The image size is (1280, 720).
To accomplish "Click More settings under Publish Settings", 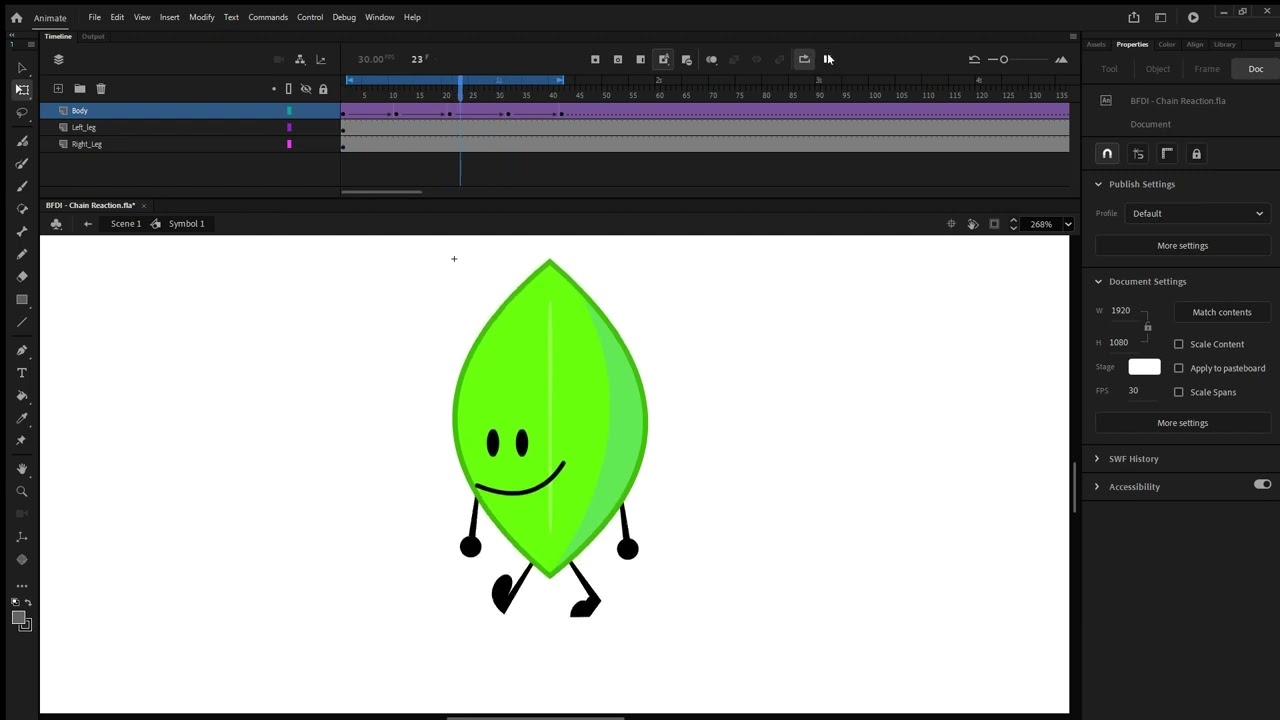I will click(x=1183, y=246).
